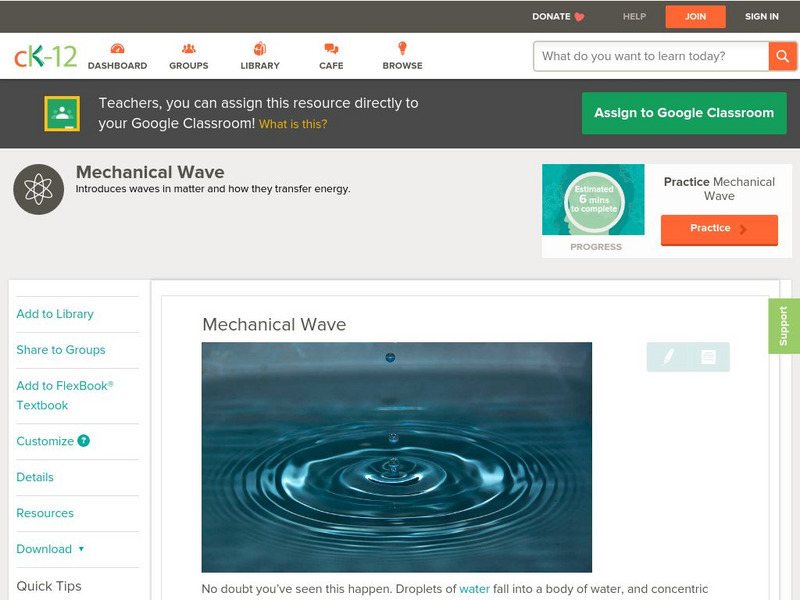Click the orange search magnifier button
Viewport: 800px width, 600px height.
click(782, 56)
